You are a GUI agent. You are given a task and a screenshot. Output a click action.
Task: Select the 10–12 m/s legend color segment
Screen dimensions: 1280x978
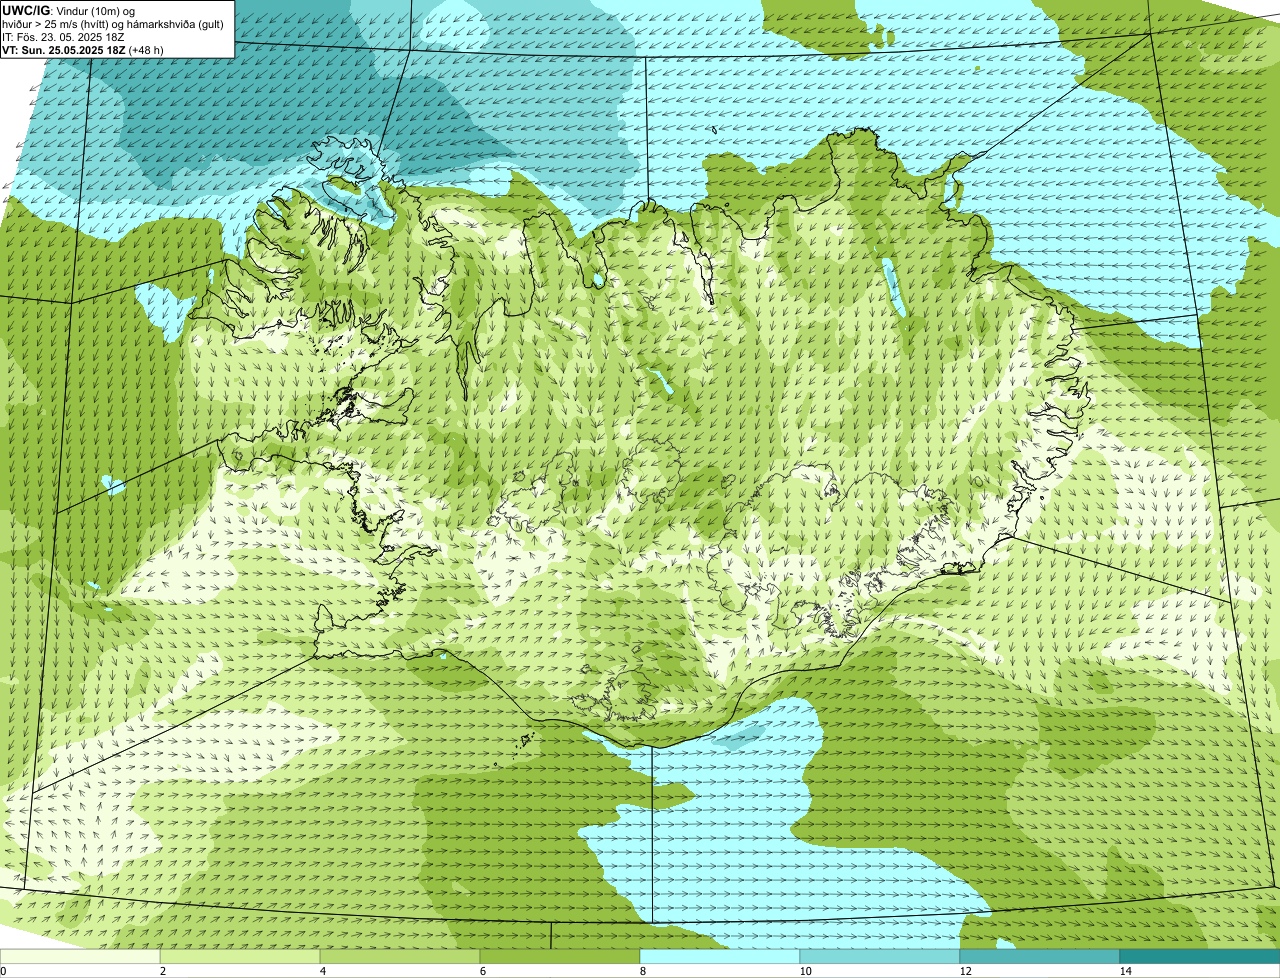(x=880, y=956)
